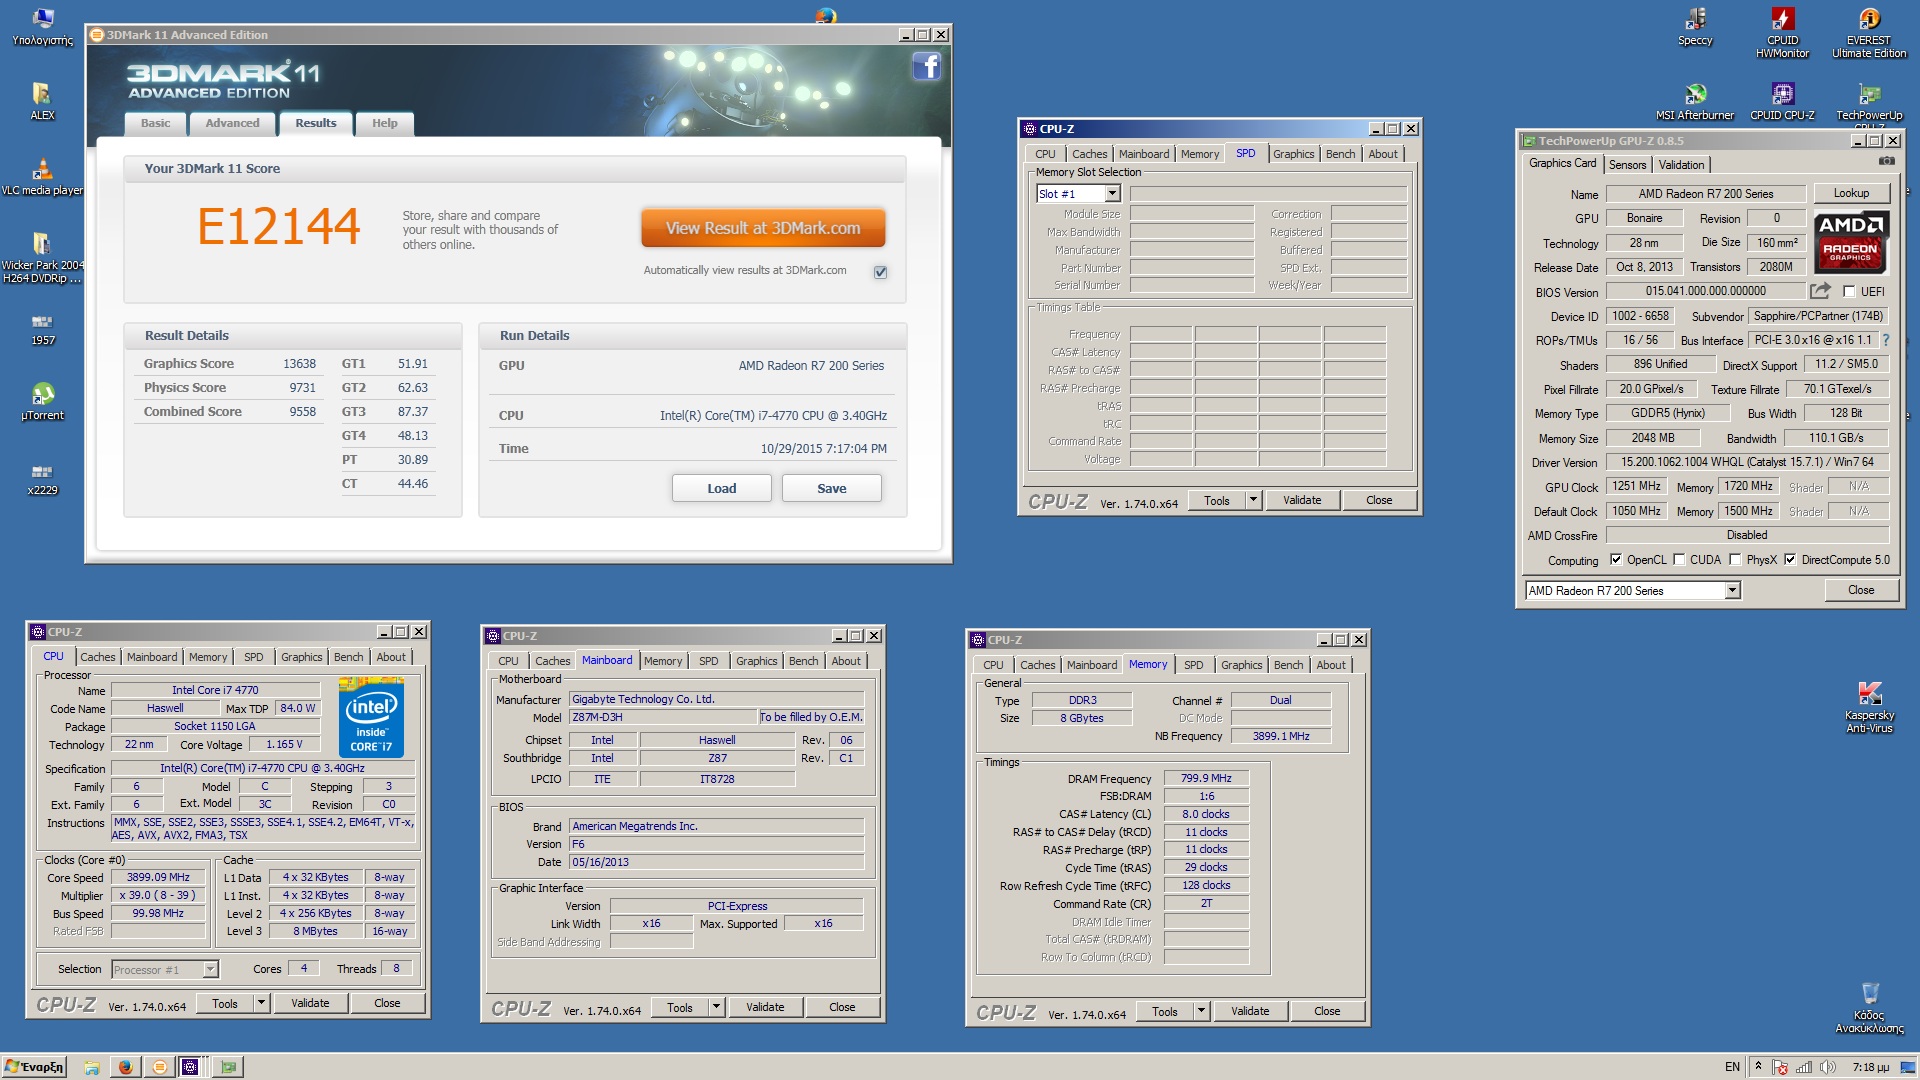Image resolution: width=1920 pixels, height=1080 pixels.
Task: Show hidden tray icons arrow
Action: pyautogui.click(x=1758, y=1066)
